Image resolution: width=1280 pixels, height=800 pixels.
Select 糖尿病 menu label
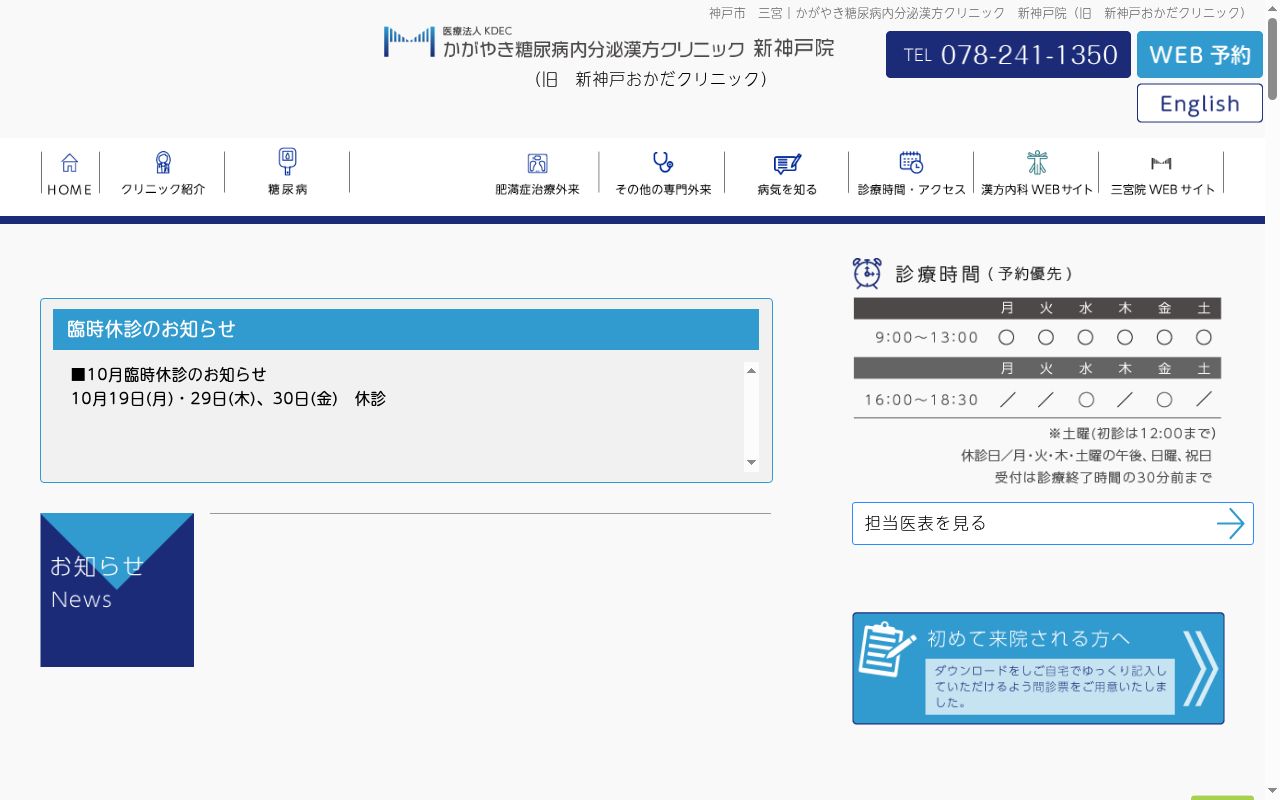point(288,190)
